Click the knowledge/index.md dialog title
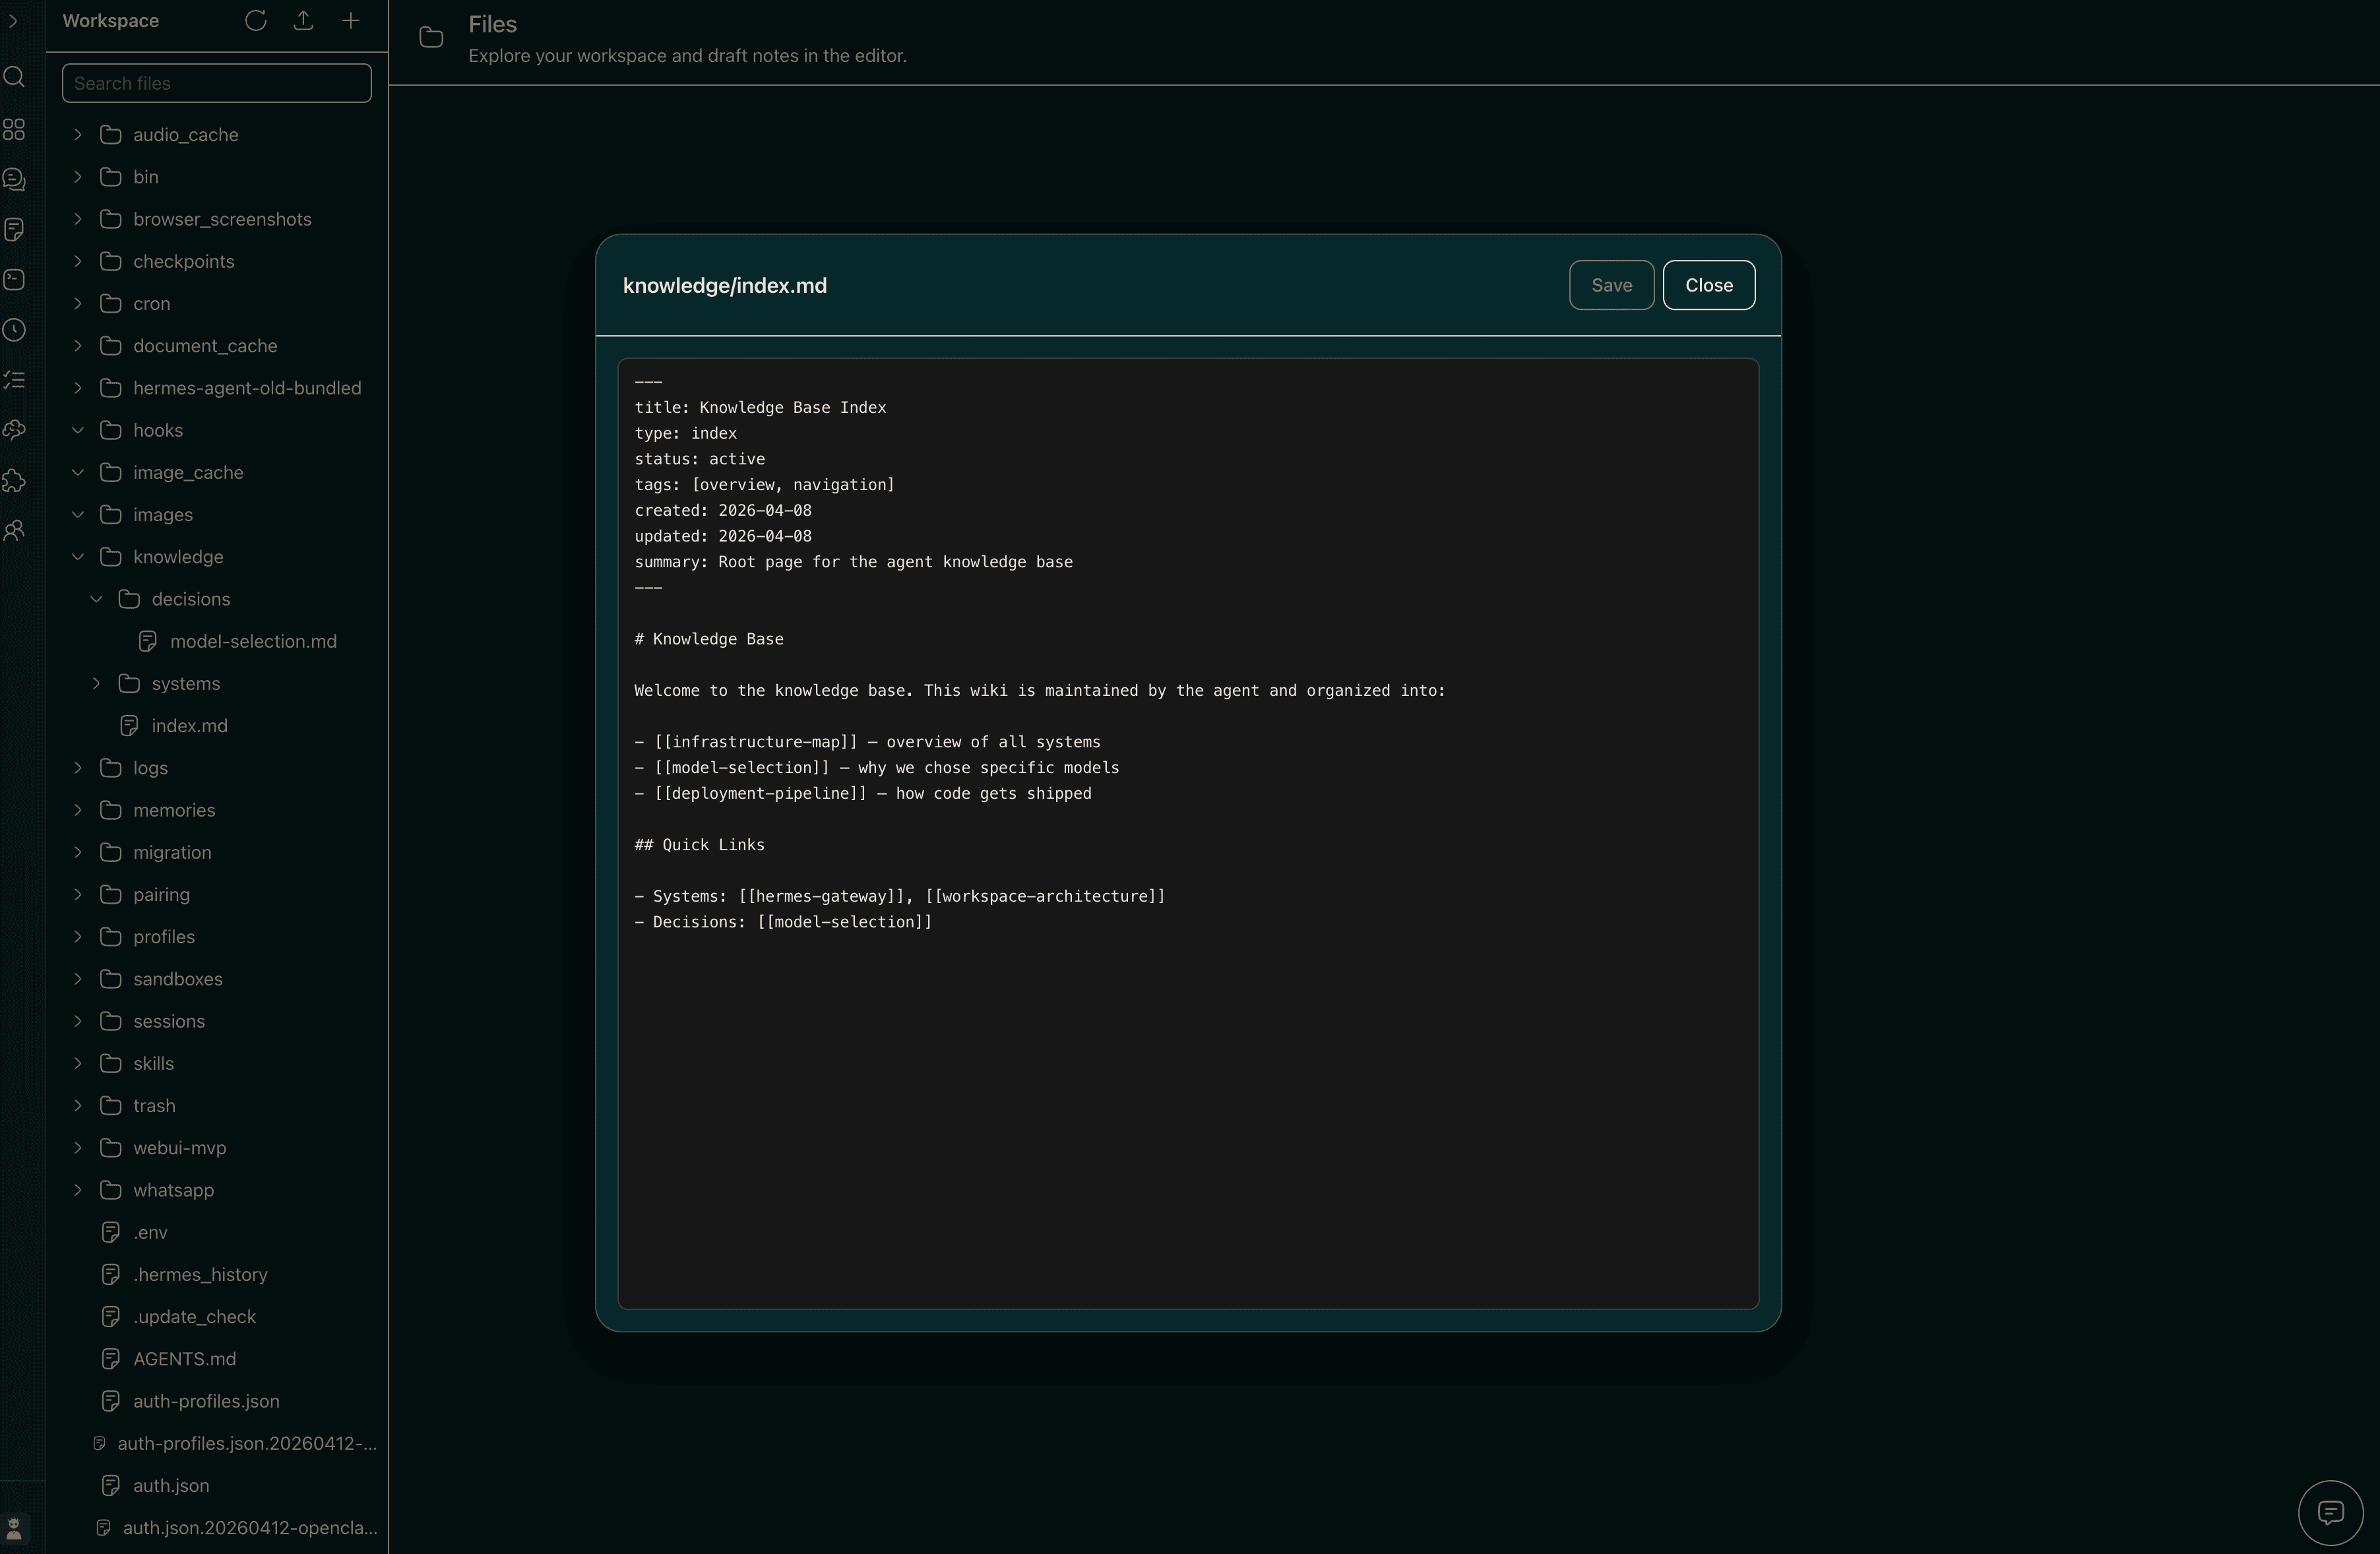2380x1554 pixels. click(x=724, y=286)
